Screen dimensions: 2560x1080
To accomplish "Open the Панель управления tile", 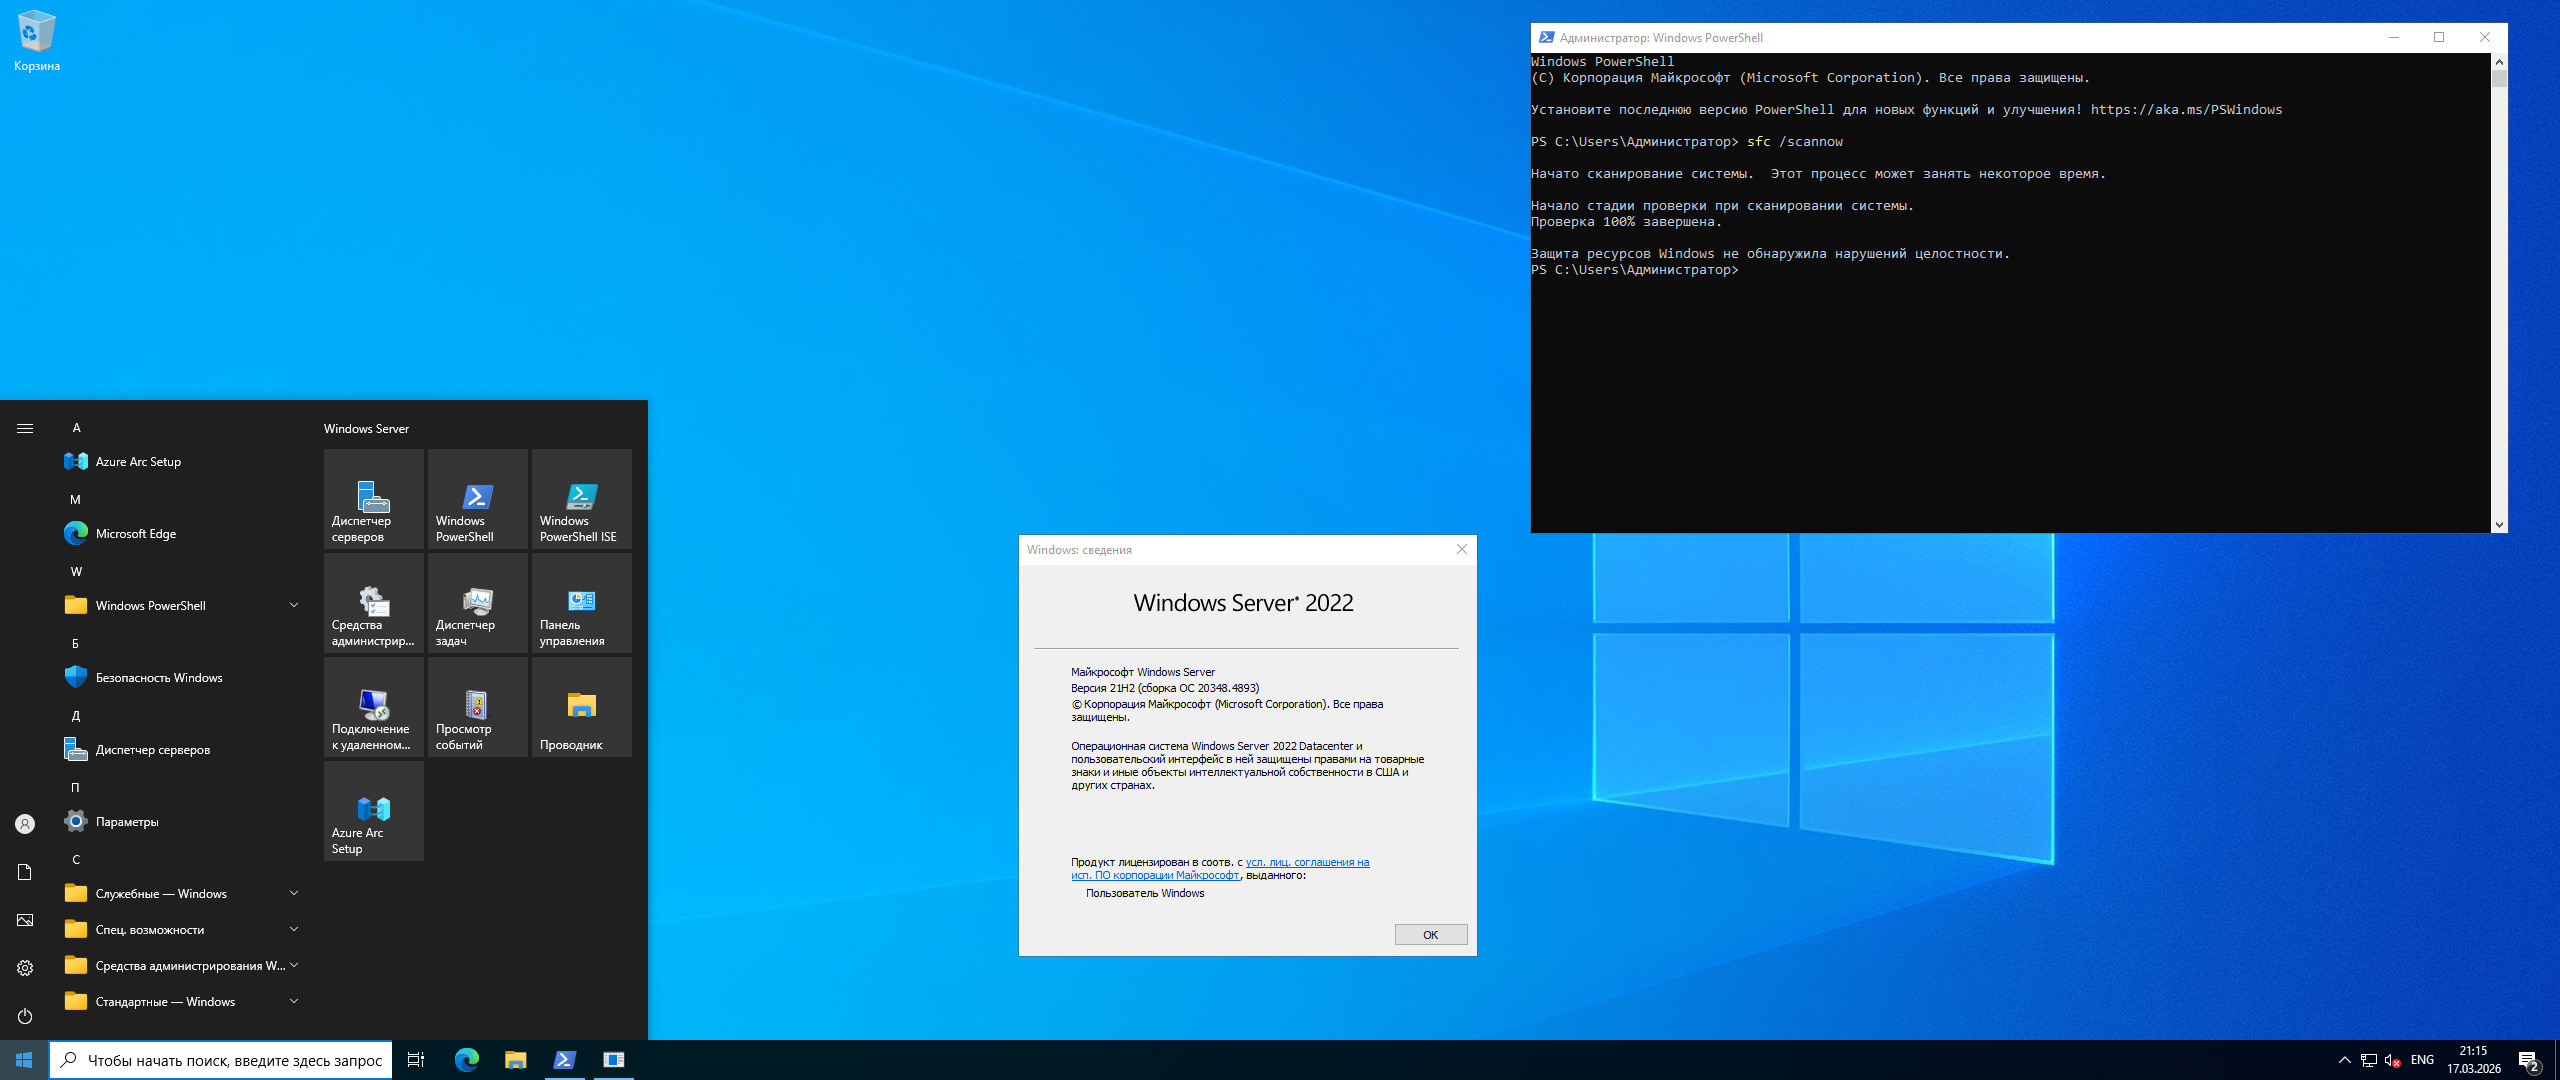I will (581, 602).
